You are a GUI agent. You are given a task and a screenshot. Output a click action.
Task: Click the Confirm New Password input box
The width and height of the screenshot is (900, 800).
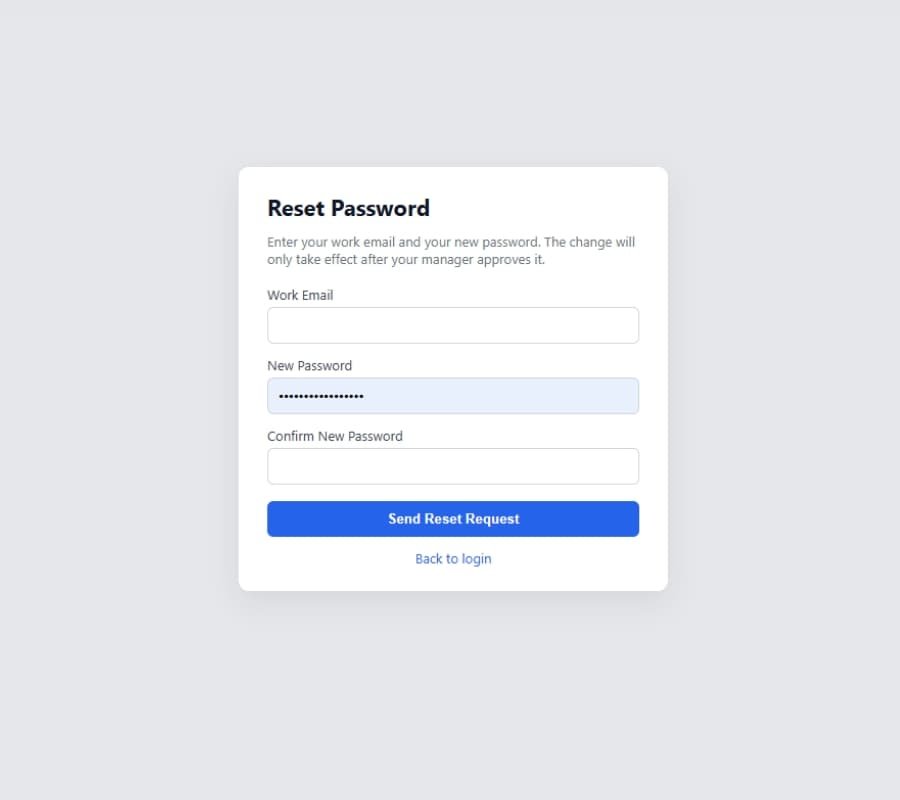click(x=452, y=466)
